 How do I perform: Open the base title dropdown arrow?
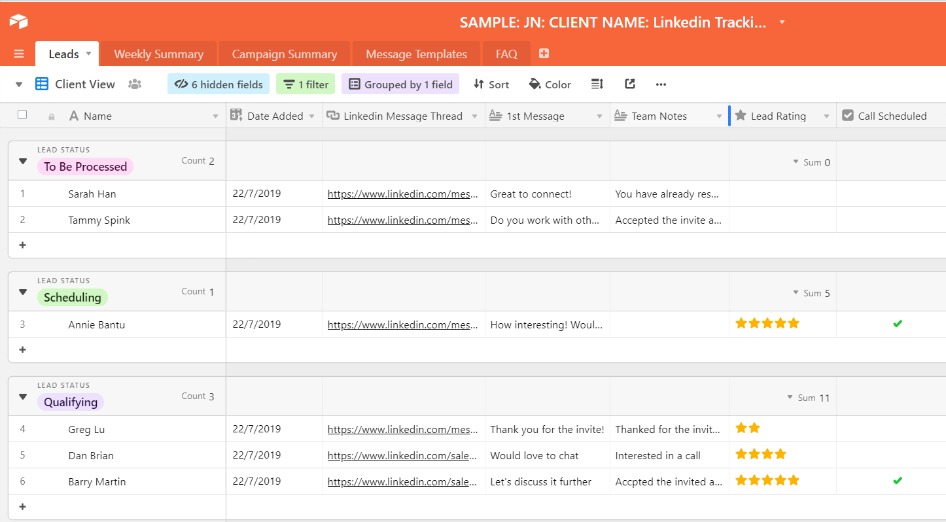[x=782, y=22]
